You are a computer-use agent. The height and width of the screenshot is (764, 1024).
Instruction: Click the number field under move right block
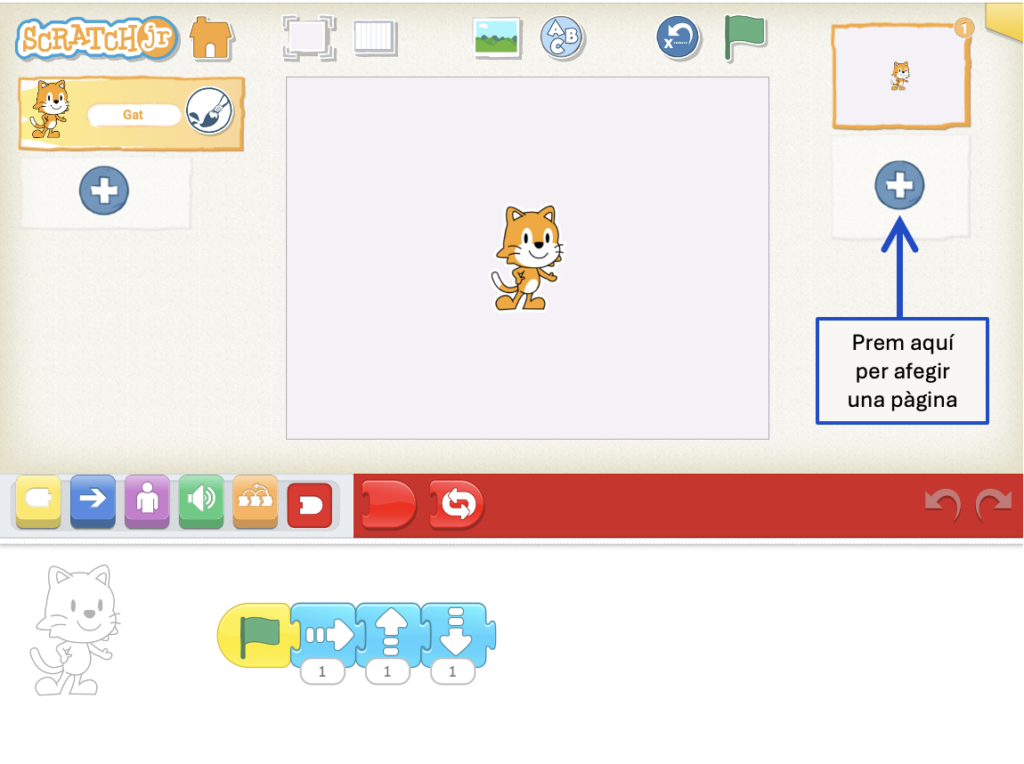322,673
